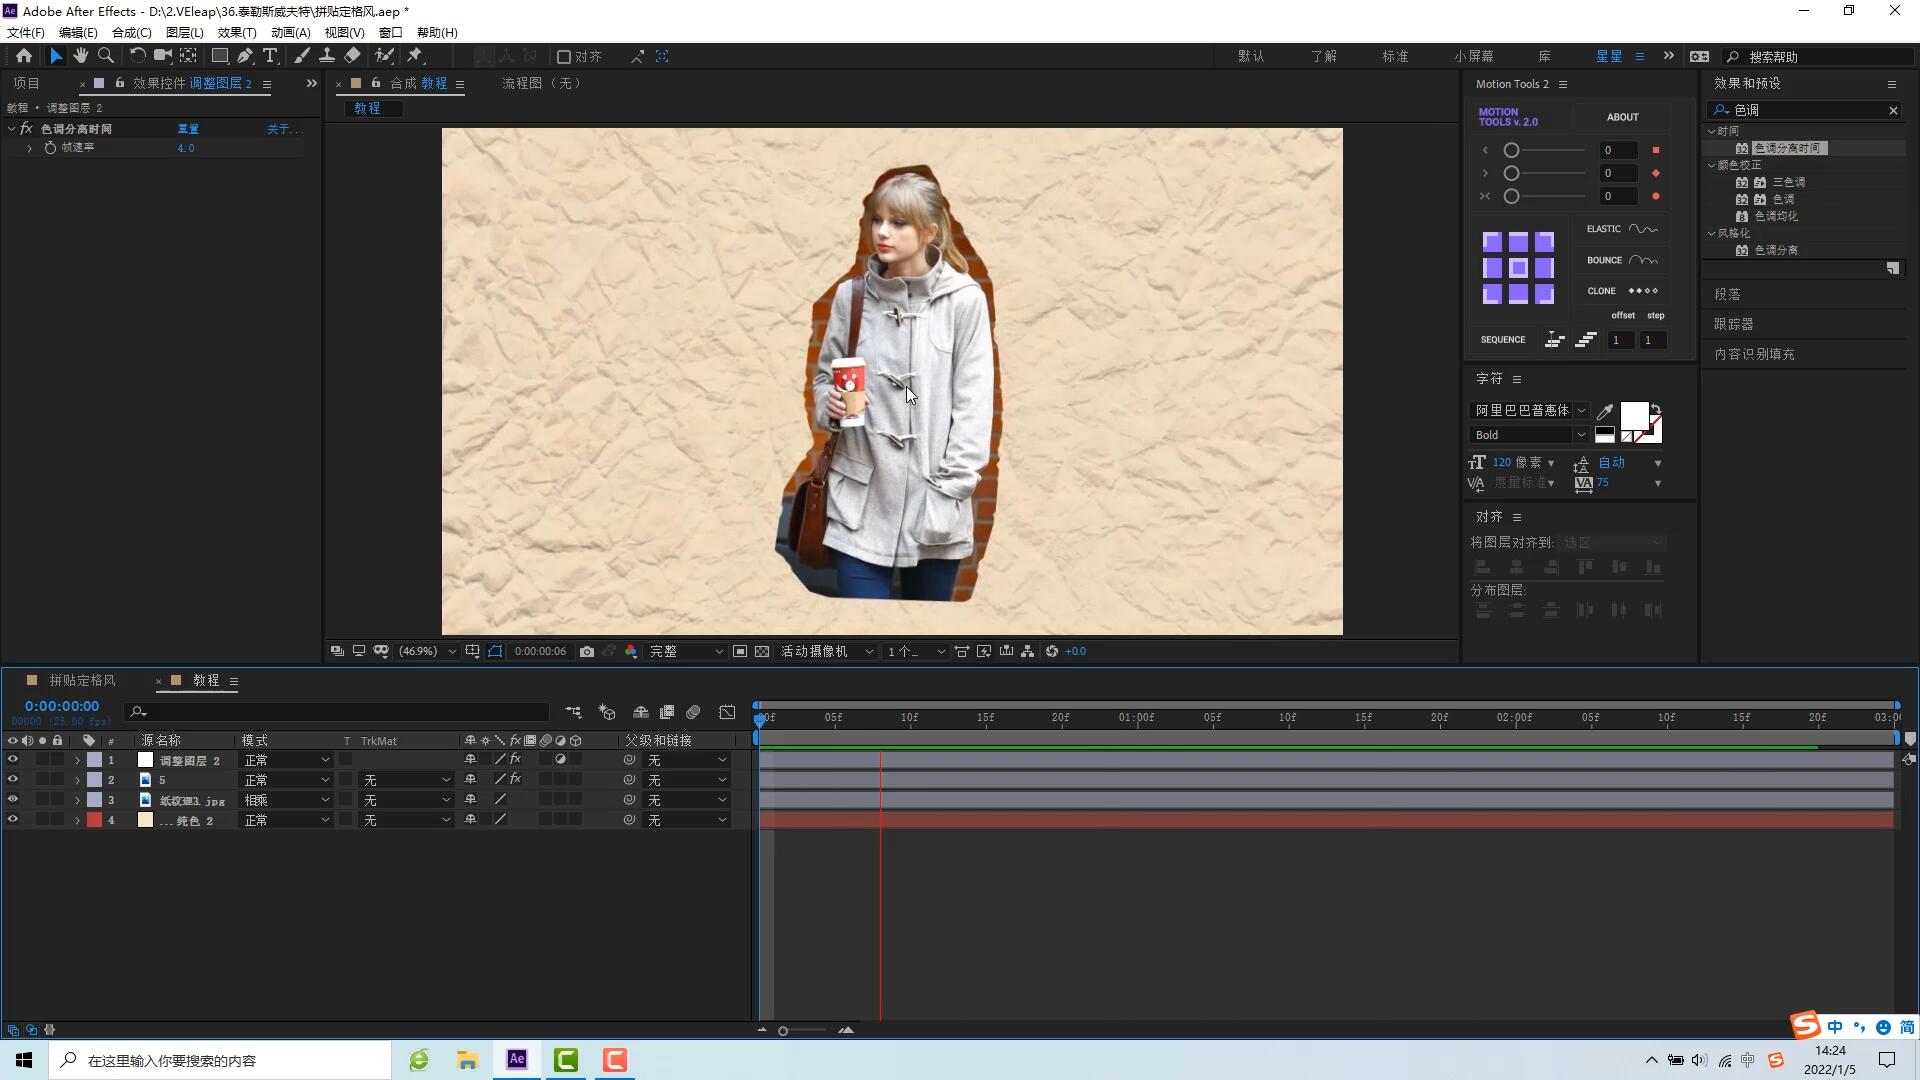Click the ABOUT button in Motion Tools
The image size is (1920, 1080).
(x=1622, y=117)
